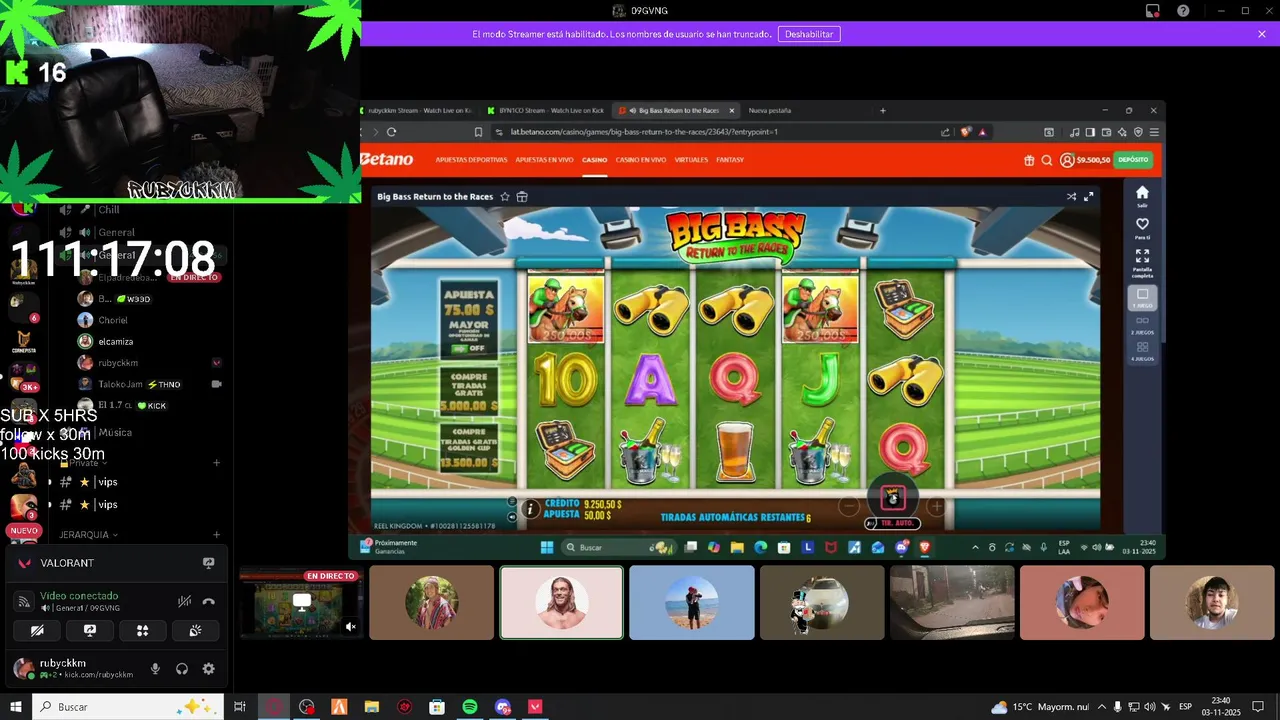Create channel in JERARQUIA category

click(x=217, y=535)
